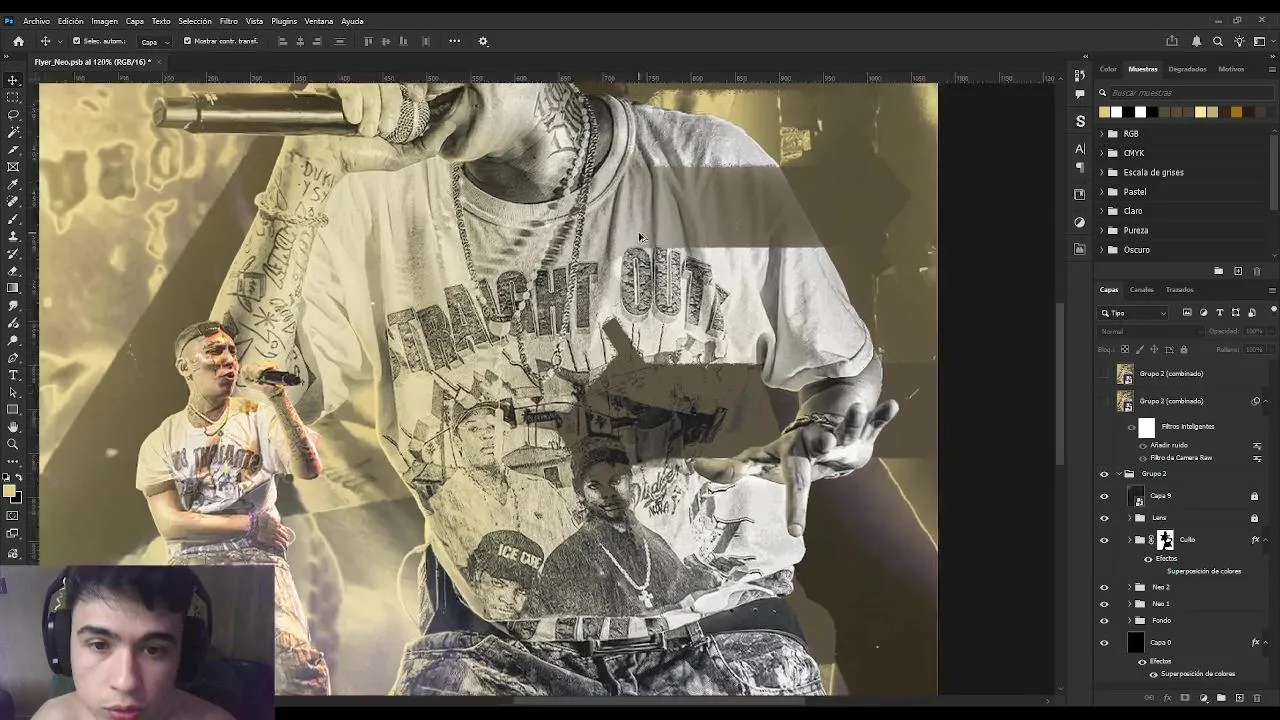
Task: Create a new group from Capas footer
Action: tap(1221, 698)
